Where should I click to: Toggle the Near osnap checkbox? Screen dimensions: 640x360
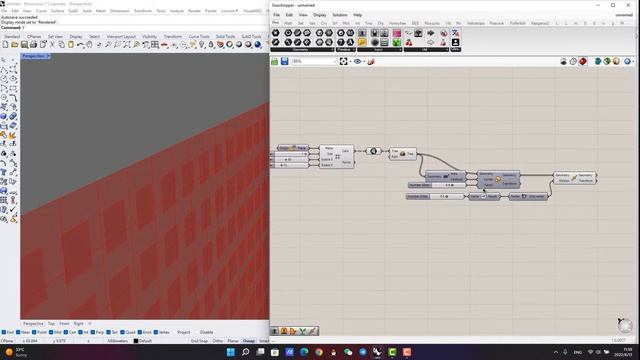click(18, 332)
